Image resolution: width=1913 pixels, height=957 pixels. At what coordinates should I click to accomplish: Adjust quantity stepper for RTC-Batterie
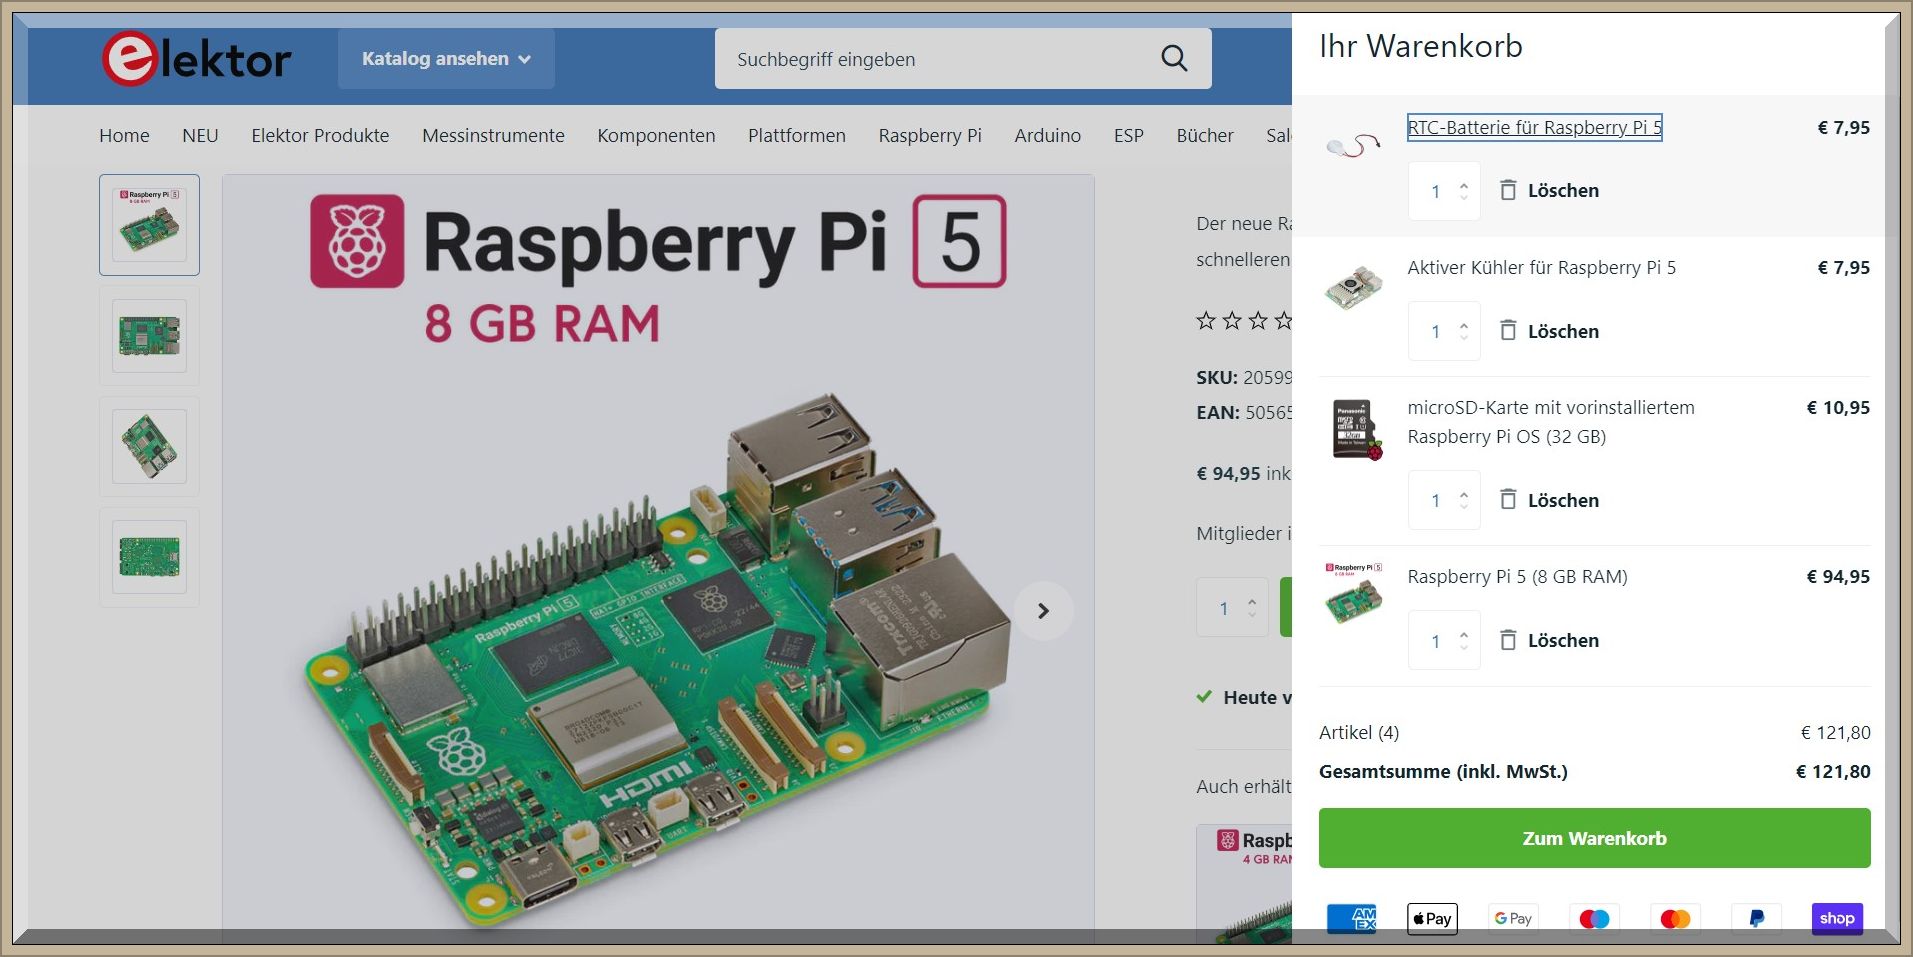pos(1464,191)
